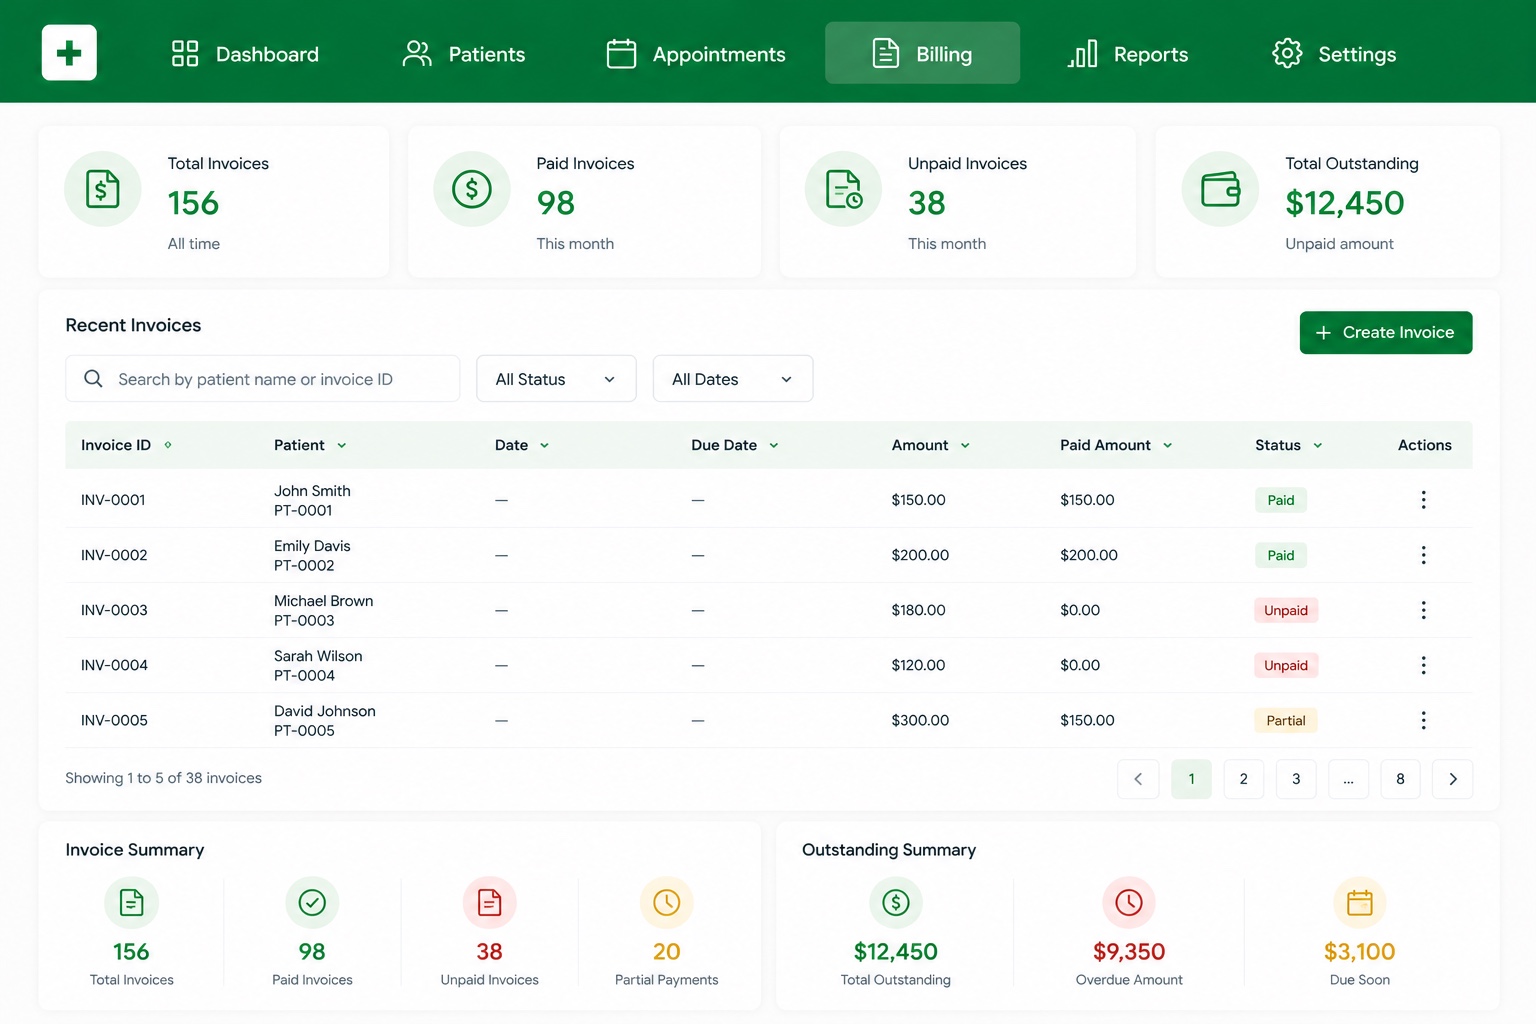The width and height of the screenshot is (1536, 1024).
Task: Click patient name Michael Brown
Action: click(323, 601)
